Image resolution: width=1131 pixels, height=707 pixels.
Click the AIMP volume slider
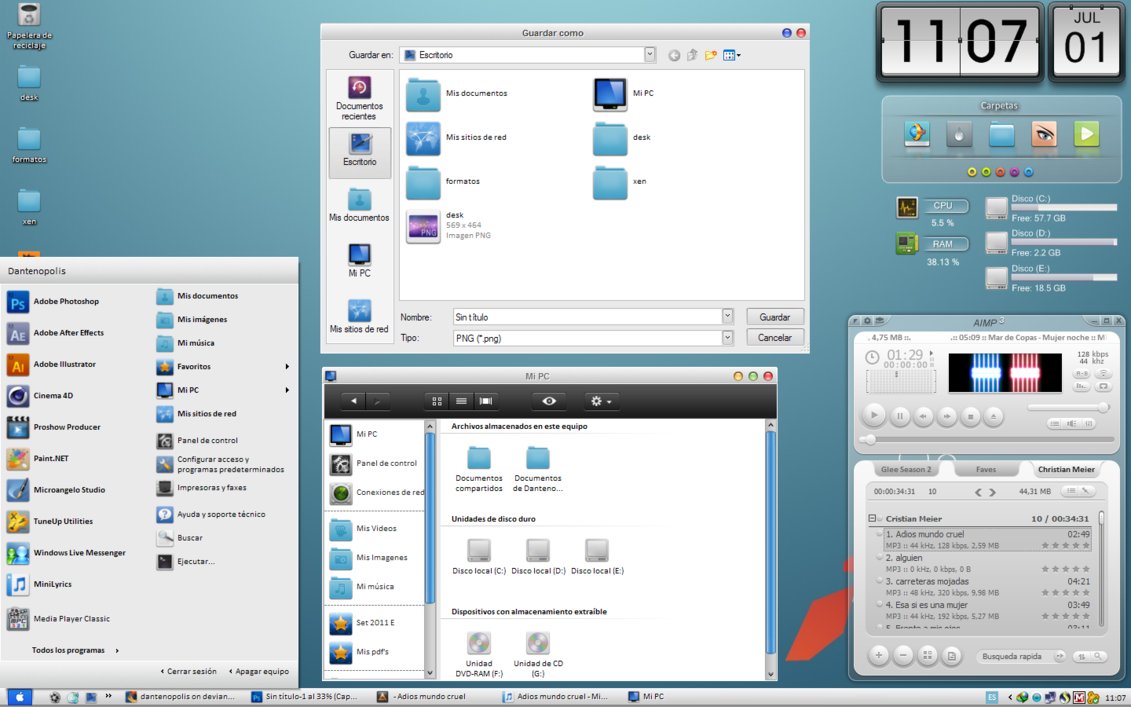tap(1068, 407)
